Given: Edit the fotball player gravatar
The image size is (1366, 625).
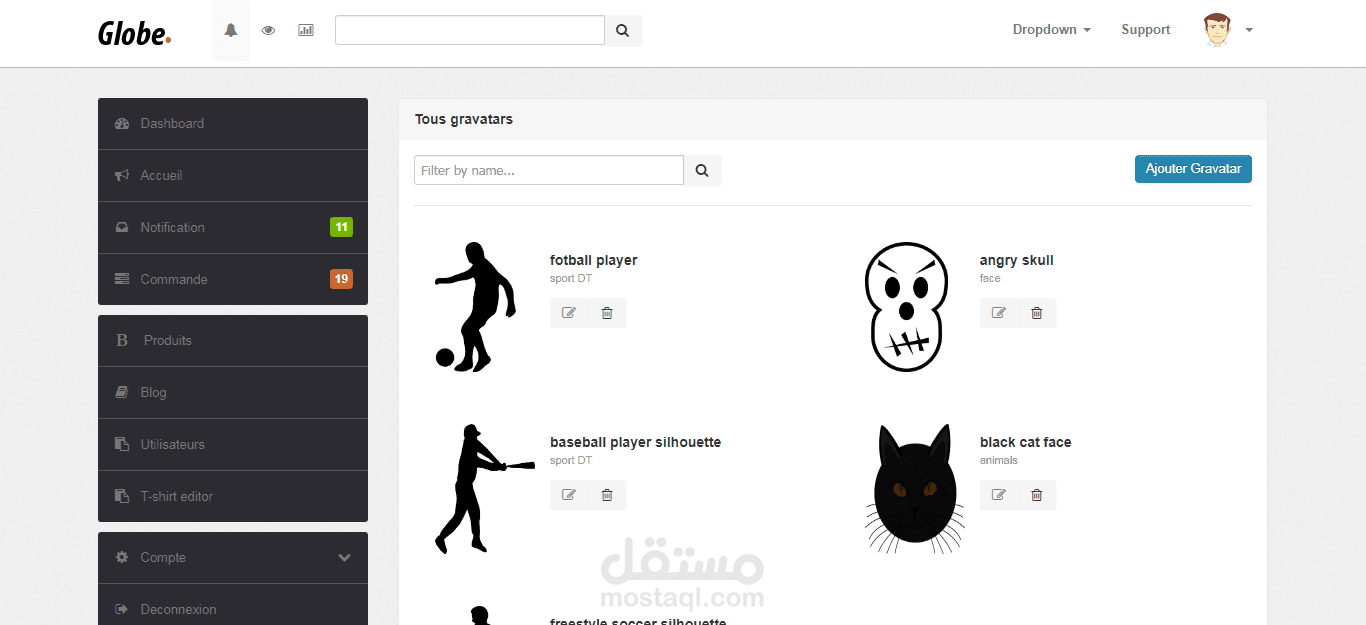Looking at the screenshot, I should pyautogui.click(x=569, y=313).
